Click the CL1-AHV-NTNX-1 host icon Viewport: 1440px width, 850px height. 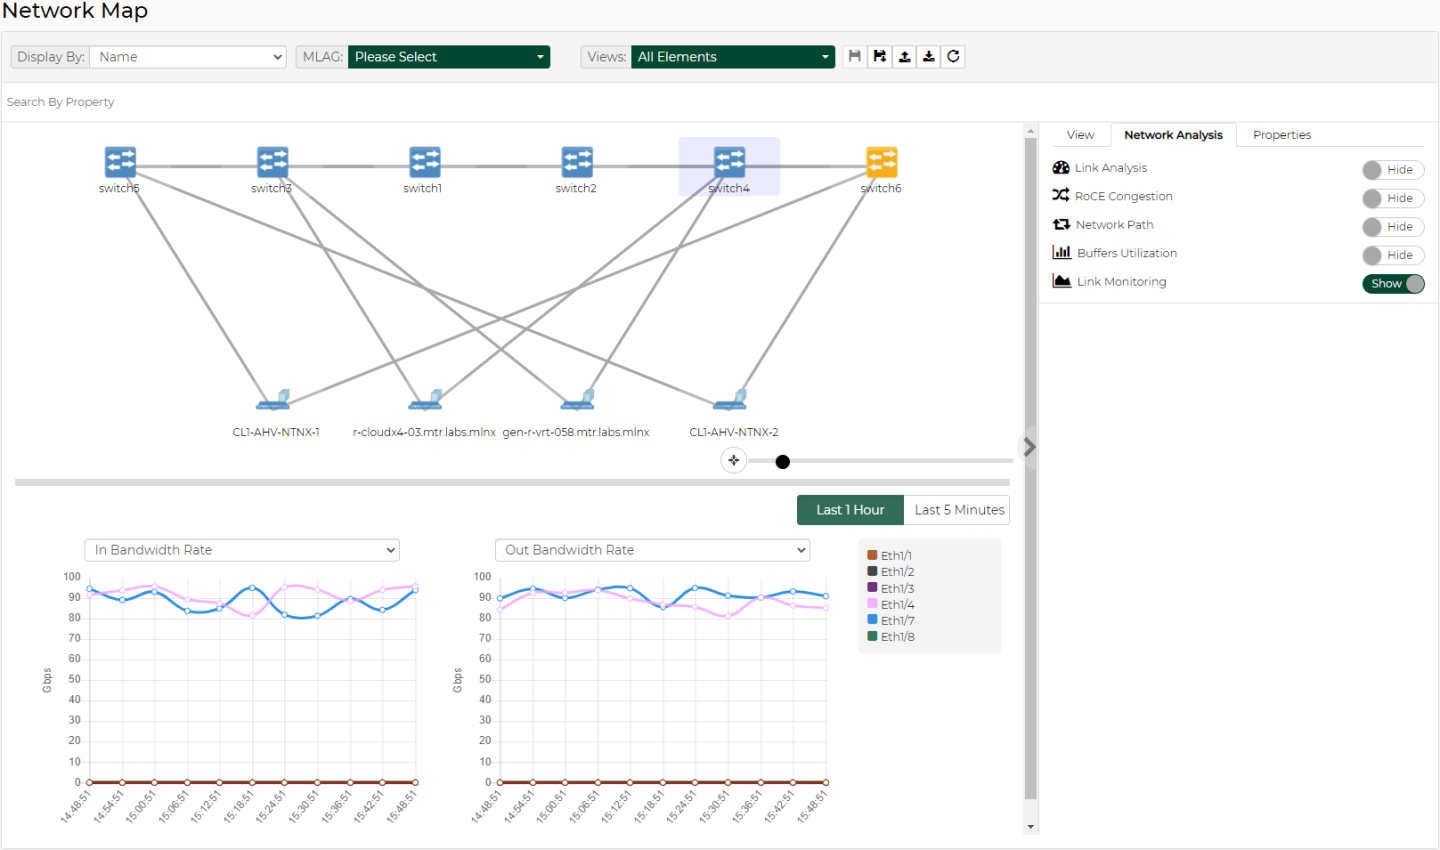click(273, 400)
